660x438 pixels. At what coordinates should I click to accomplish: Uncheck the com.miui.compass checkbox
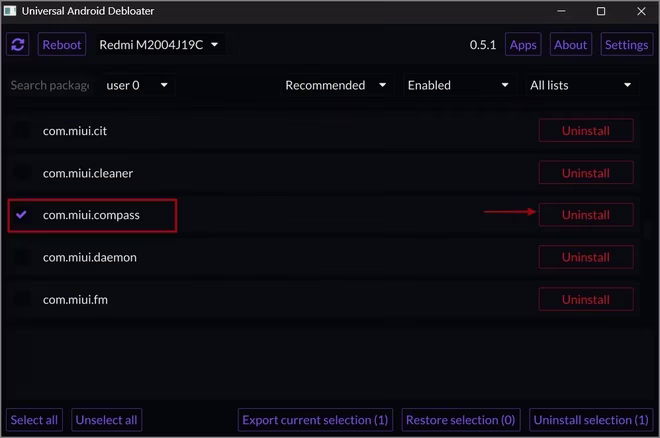coord(21,215)
